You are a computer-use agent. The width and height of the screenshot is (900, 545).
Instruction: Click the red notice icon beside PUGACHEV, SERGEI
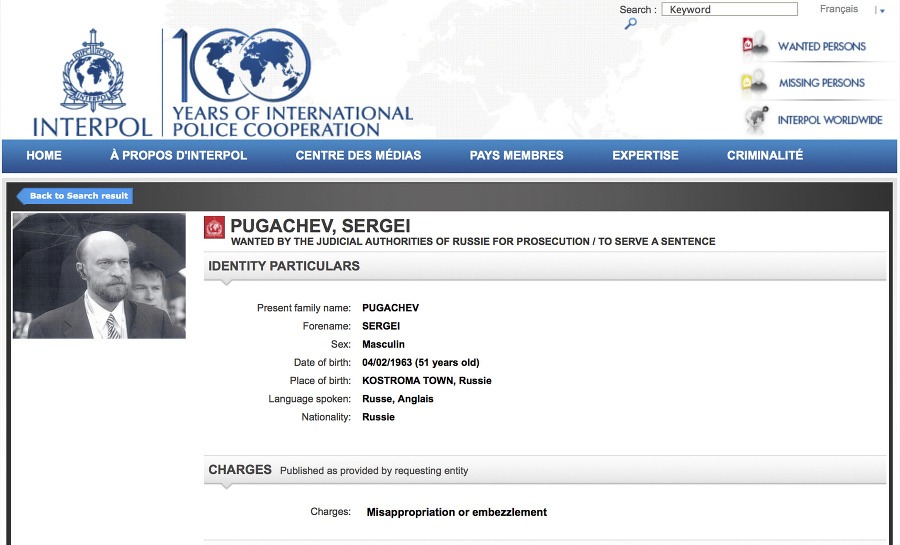[215, 228]
